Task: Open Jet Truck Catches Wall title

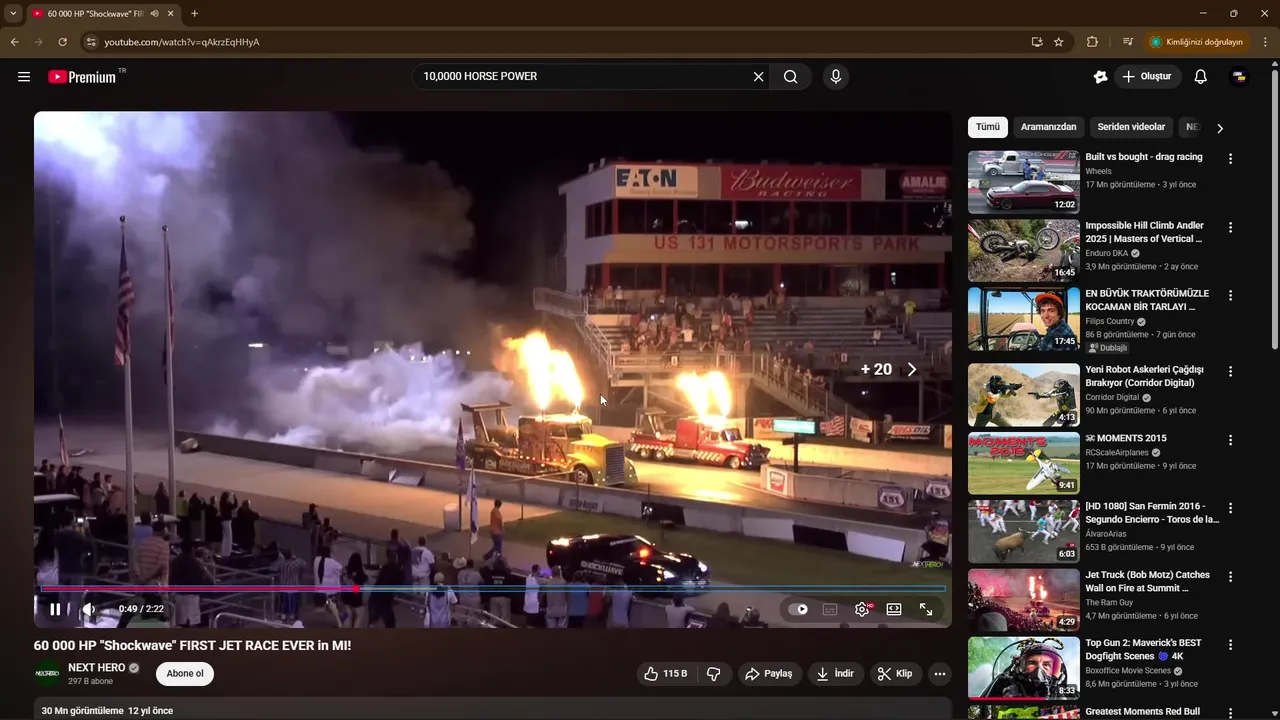Action: point(1148,581)
